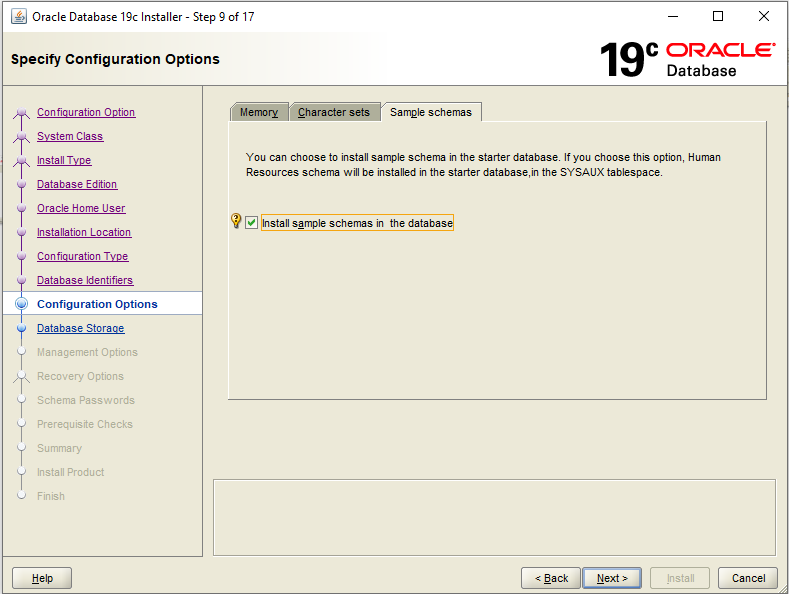Open the System Class step

tap(70, 136)
